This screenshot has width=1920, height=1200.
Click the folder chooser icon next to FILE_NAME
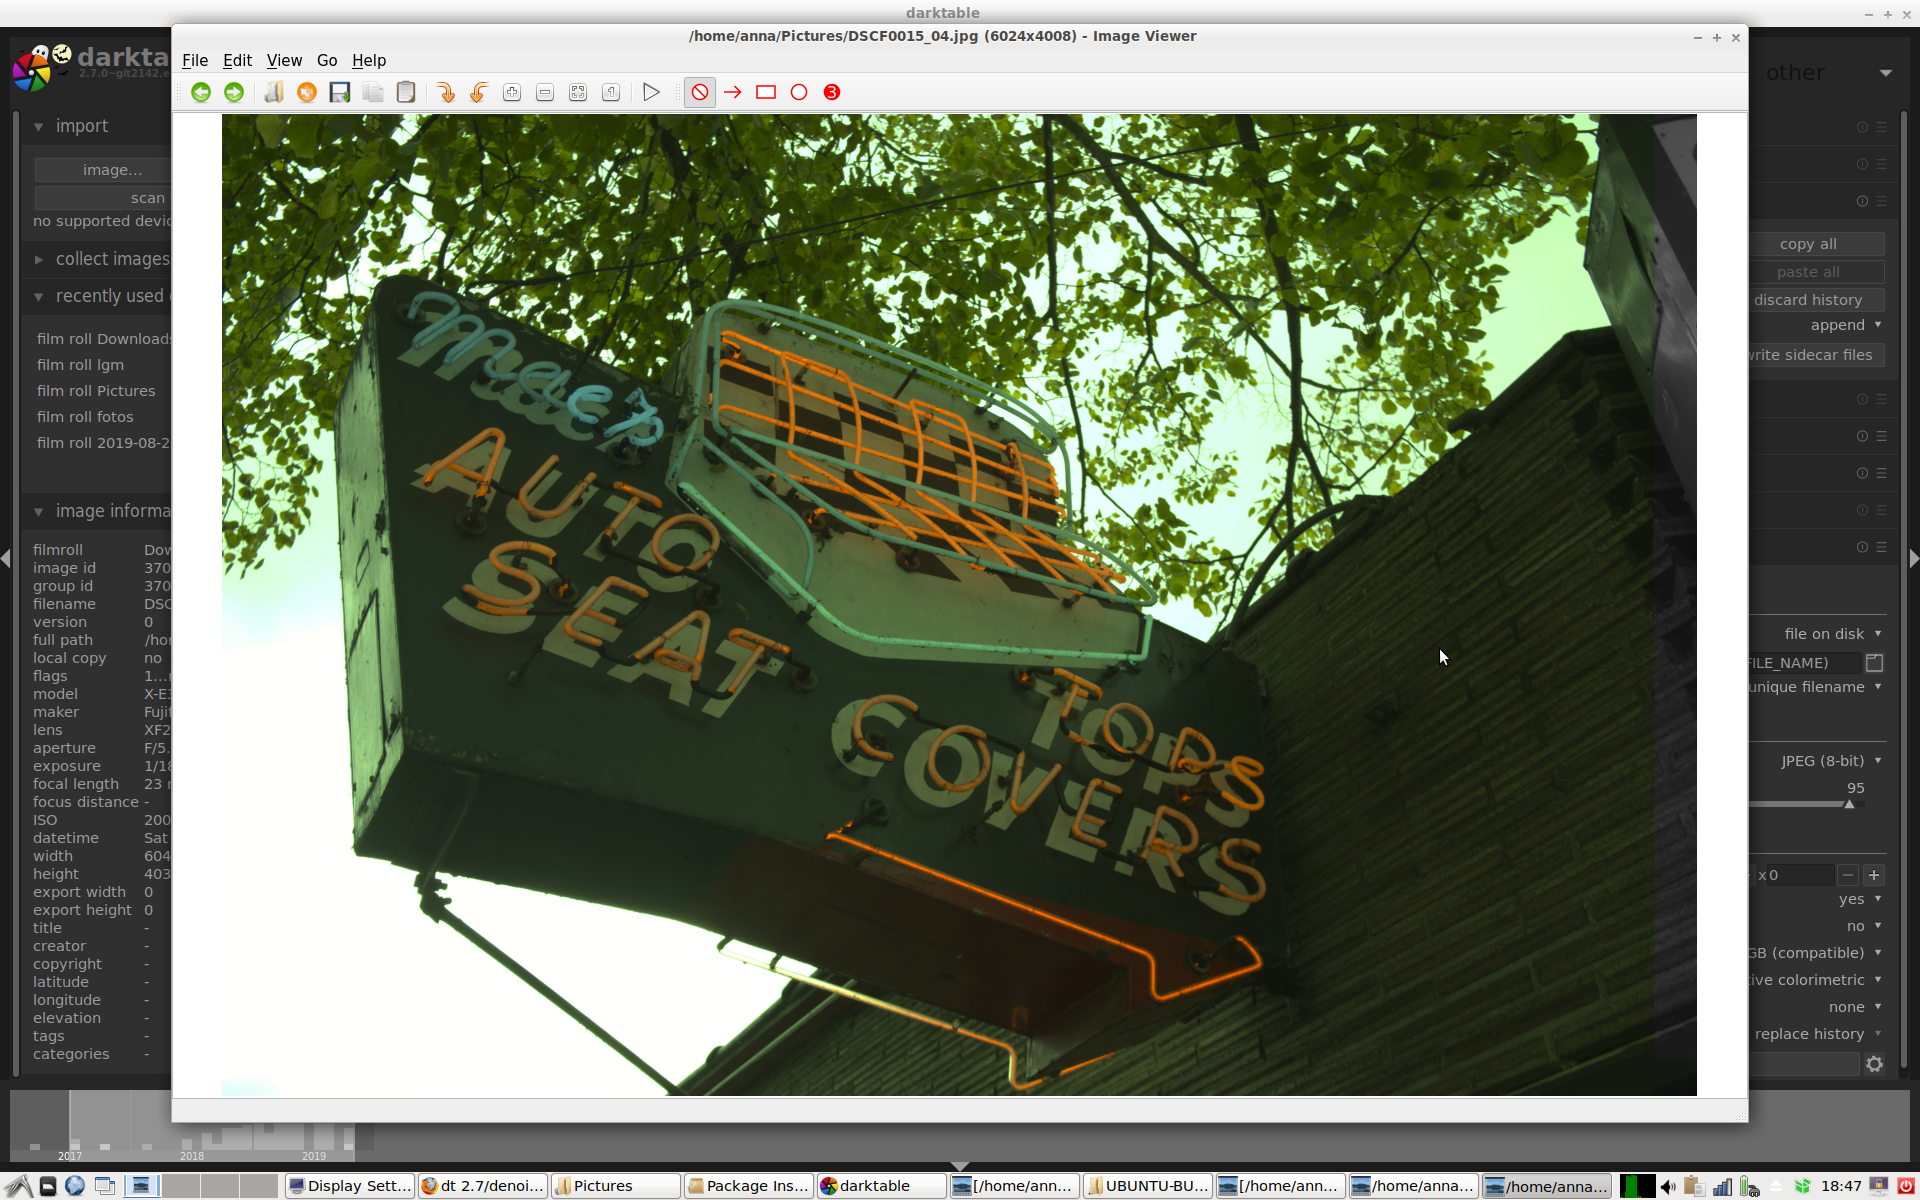1875,662
